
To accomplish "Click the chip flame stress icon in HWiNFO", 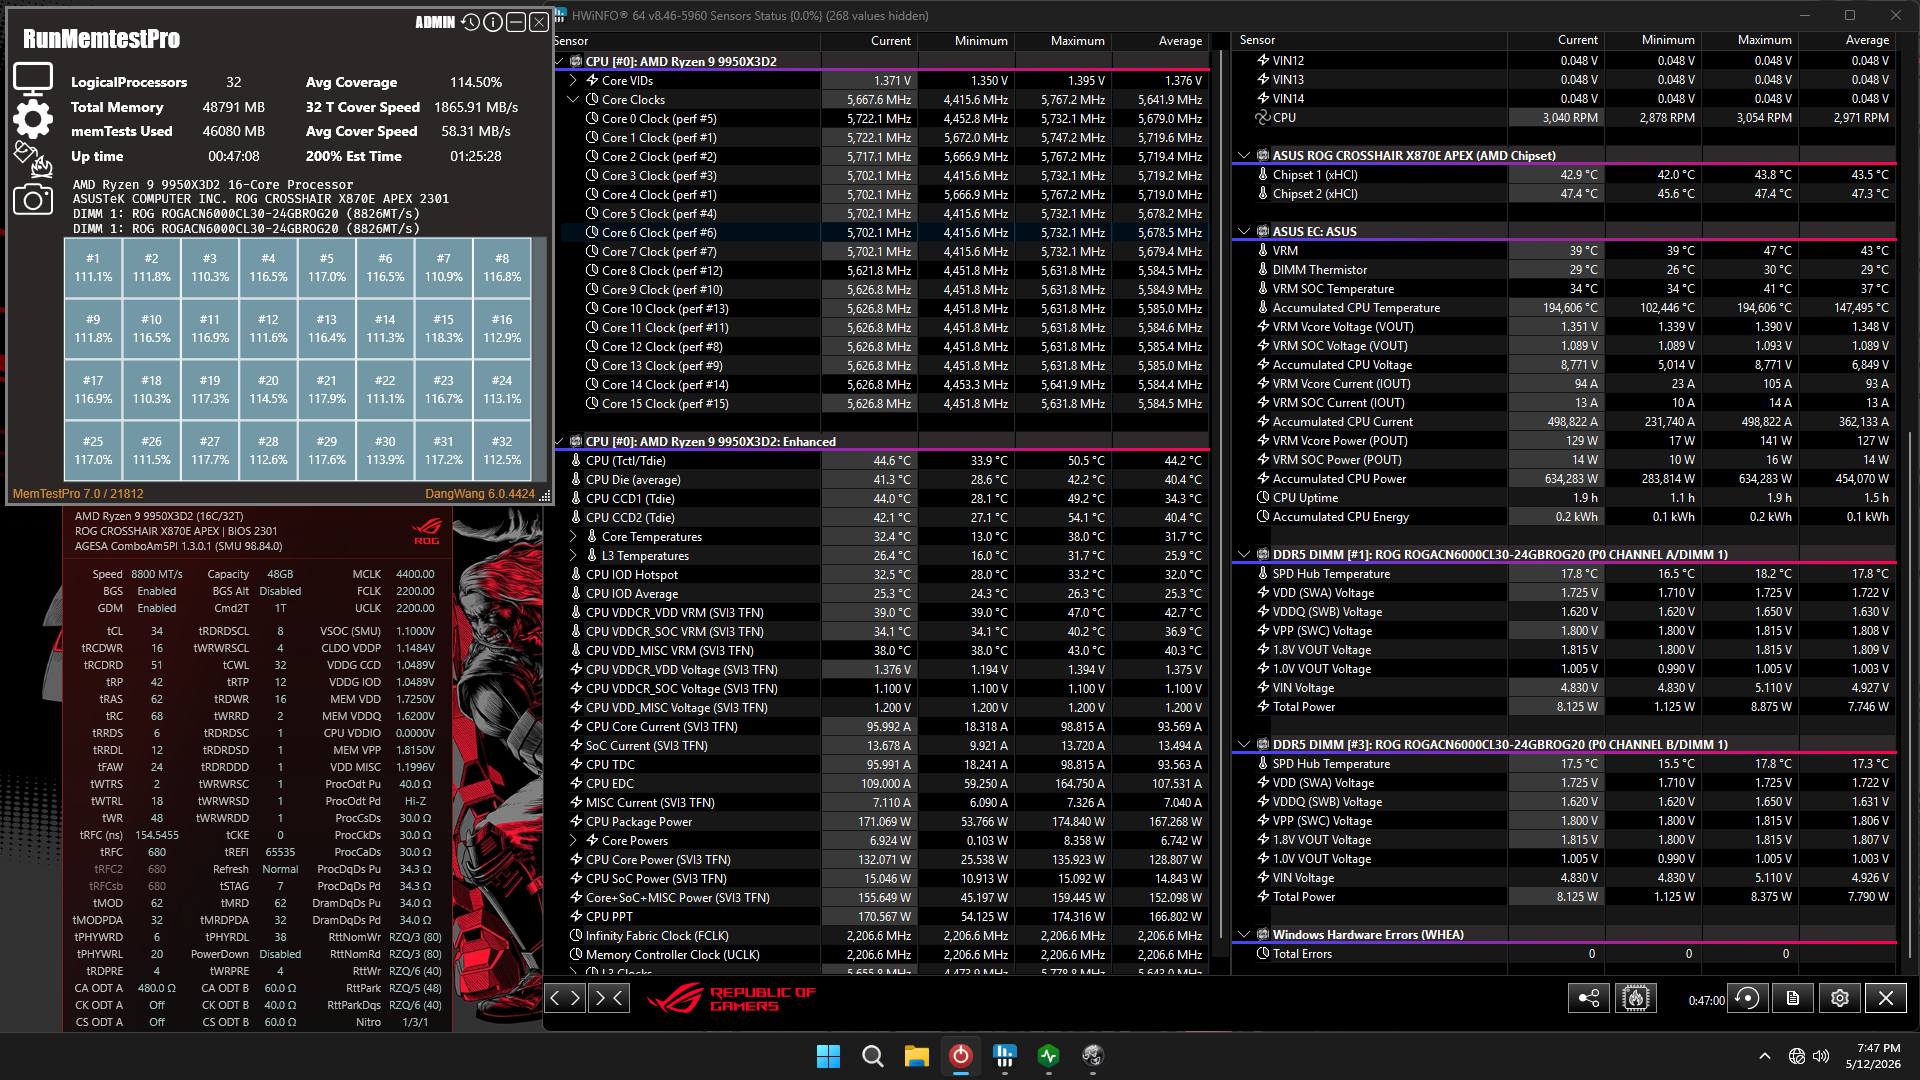I will pos(1636,998).
